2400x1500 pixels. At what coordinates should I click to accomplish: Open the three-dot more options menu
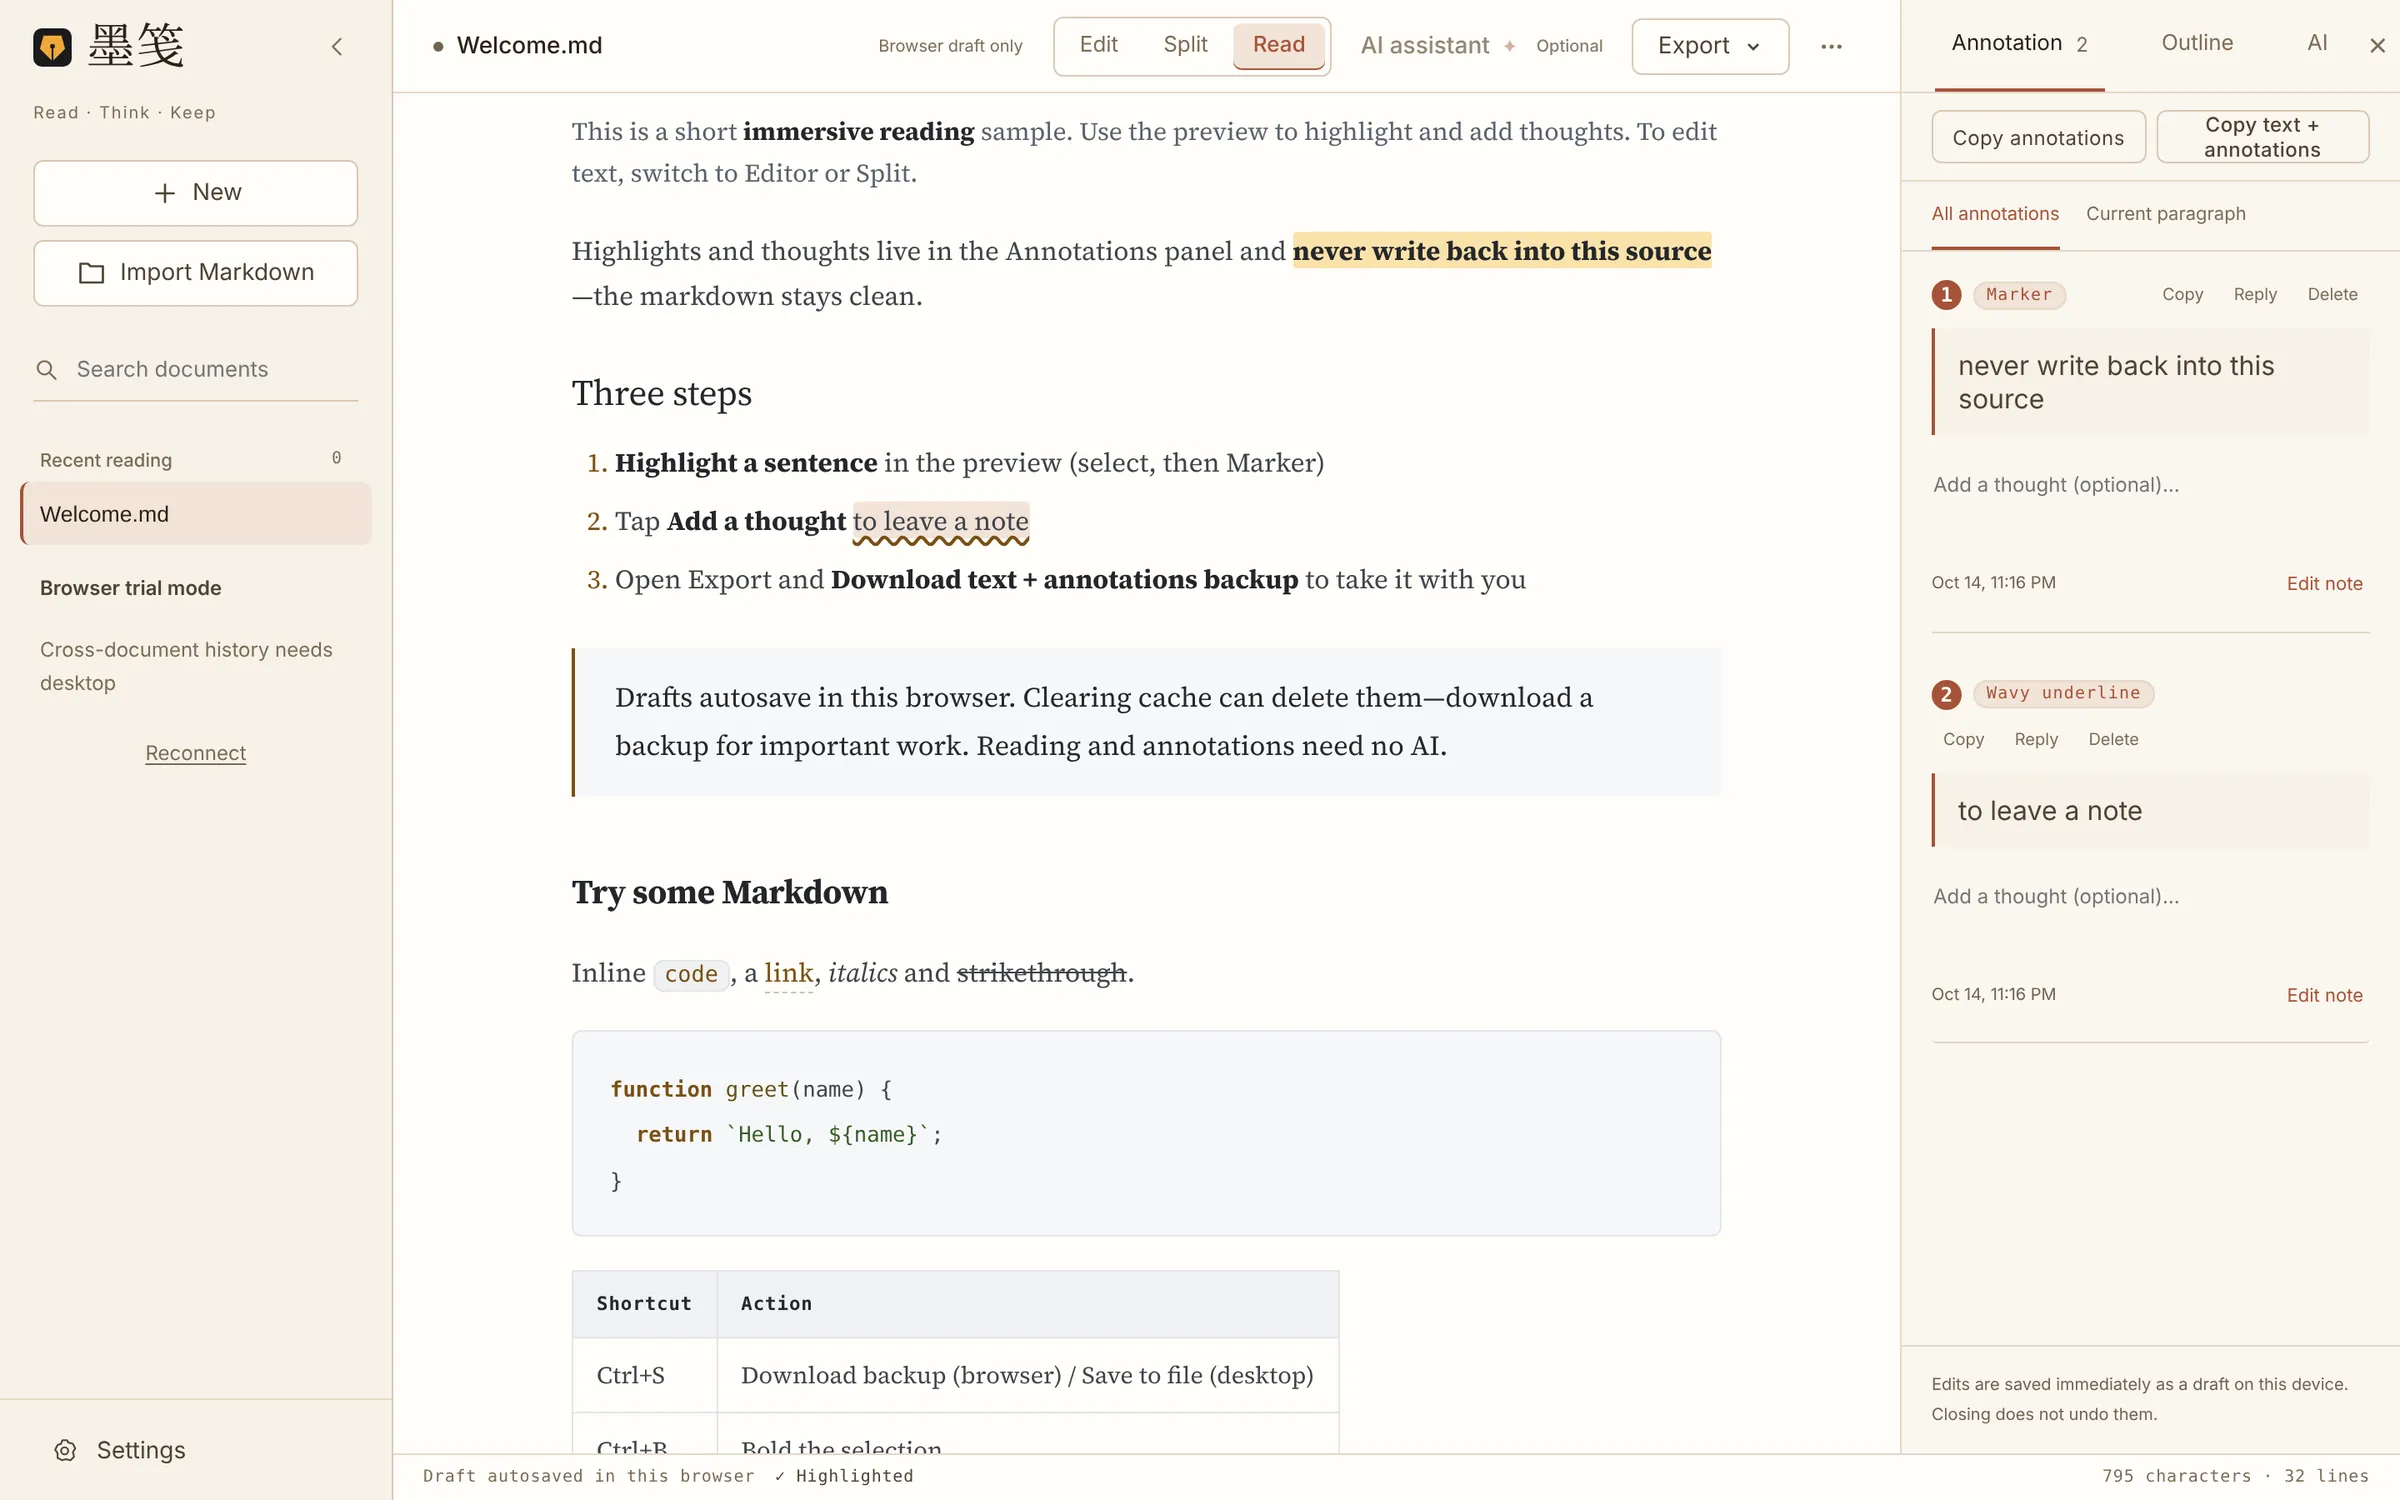point(1831,46)
